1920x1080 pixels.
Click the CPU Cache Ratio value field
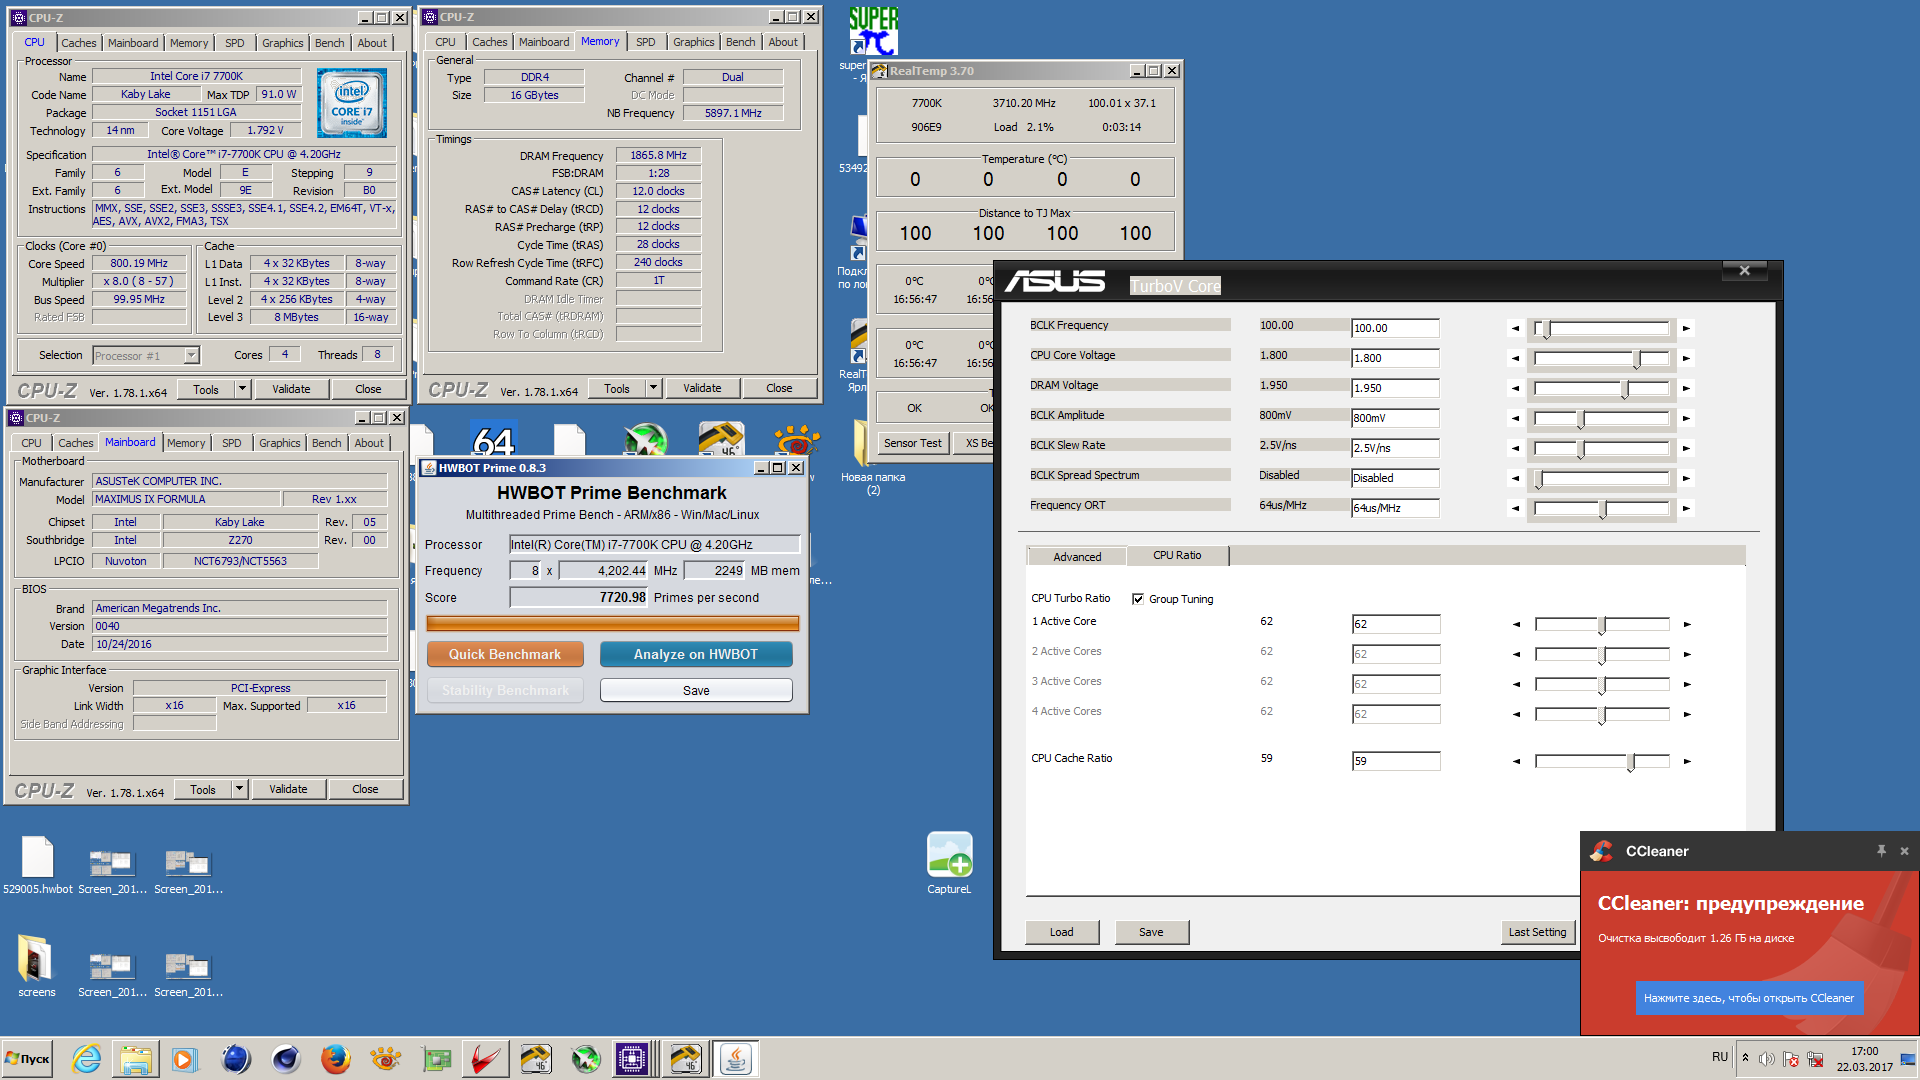pyautogui.click(x=1396, y=761)
